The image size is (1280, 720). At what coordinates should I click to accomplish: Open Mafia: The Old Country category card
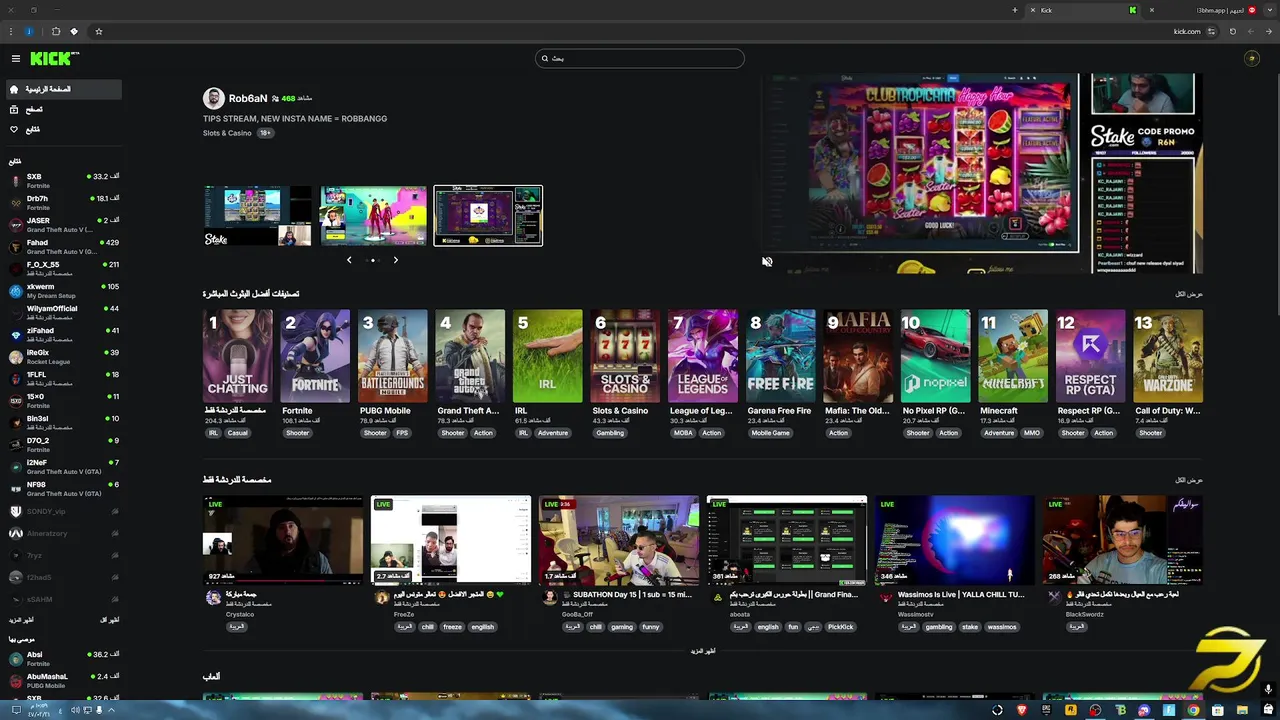858,356
